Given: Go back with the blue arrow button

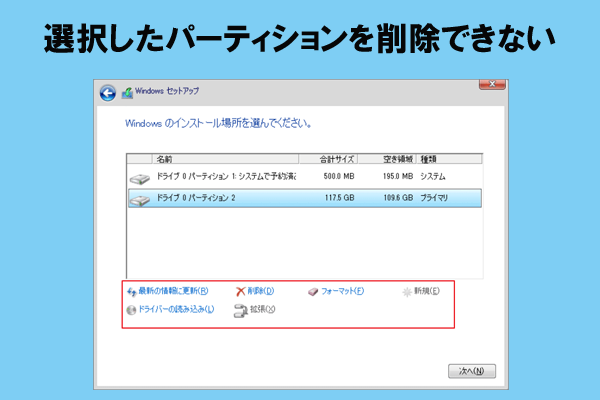Looking at the screenshot, I should click(108, 93).
